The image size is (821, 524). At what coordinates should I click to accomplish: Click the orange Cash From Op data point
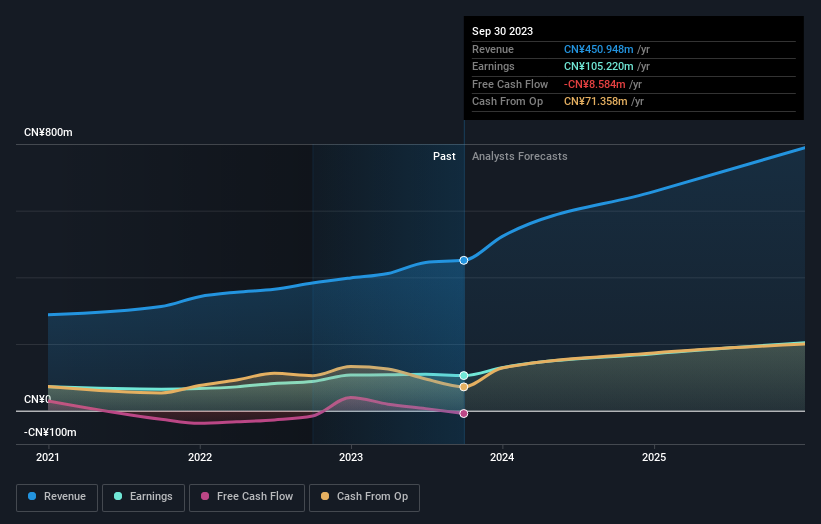click(x=464, y=387)
